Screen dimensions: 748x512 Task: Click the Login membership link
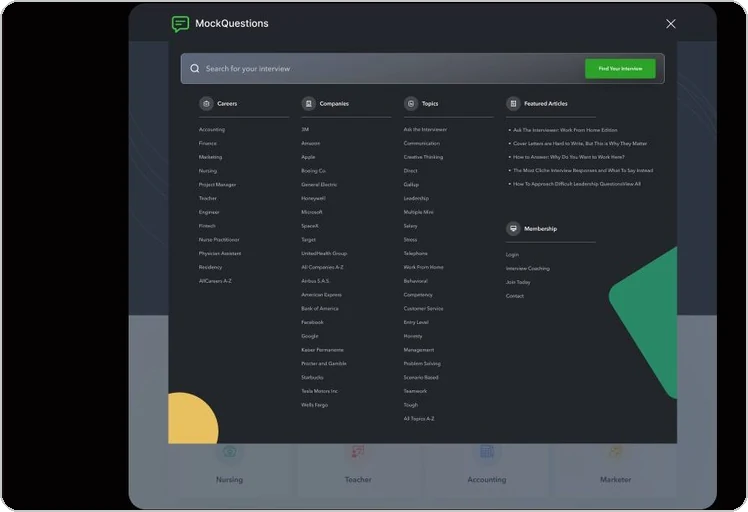coord(512,255)
